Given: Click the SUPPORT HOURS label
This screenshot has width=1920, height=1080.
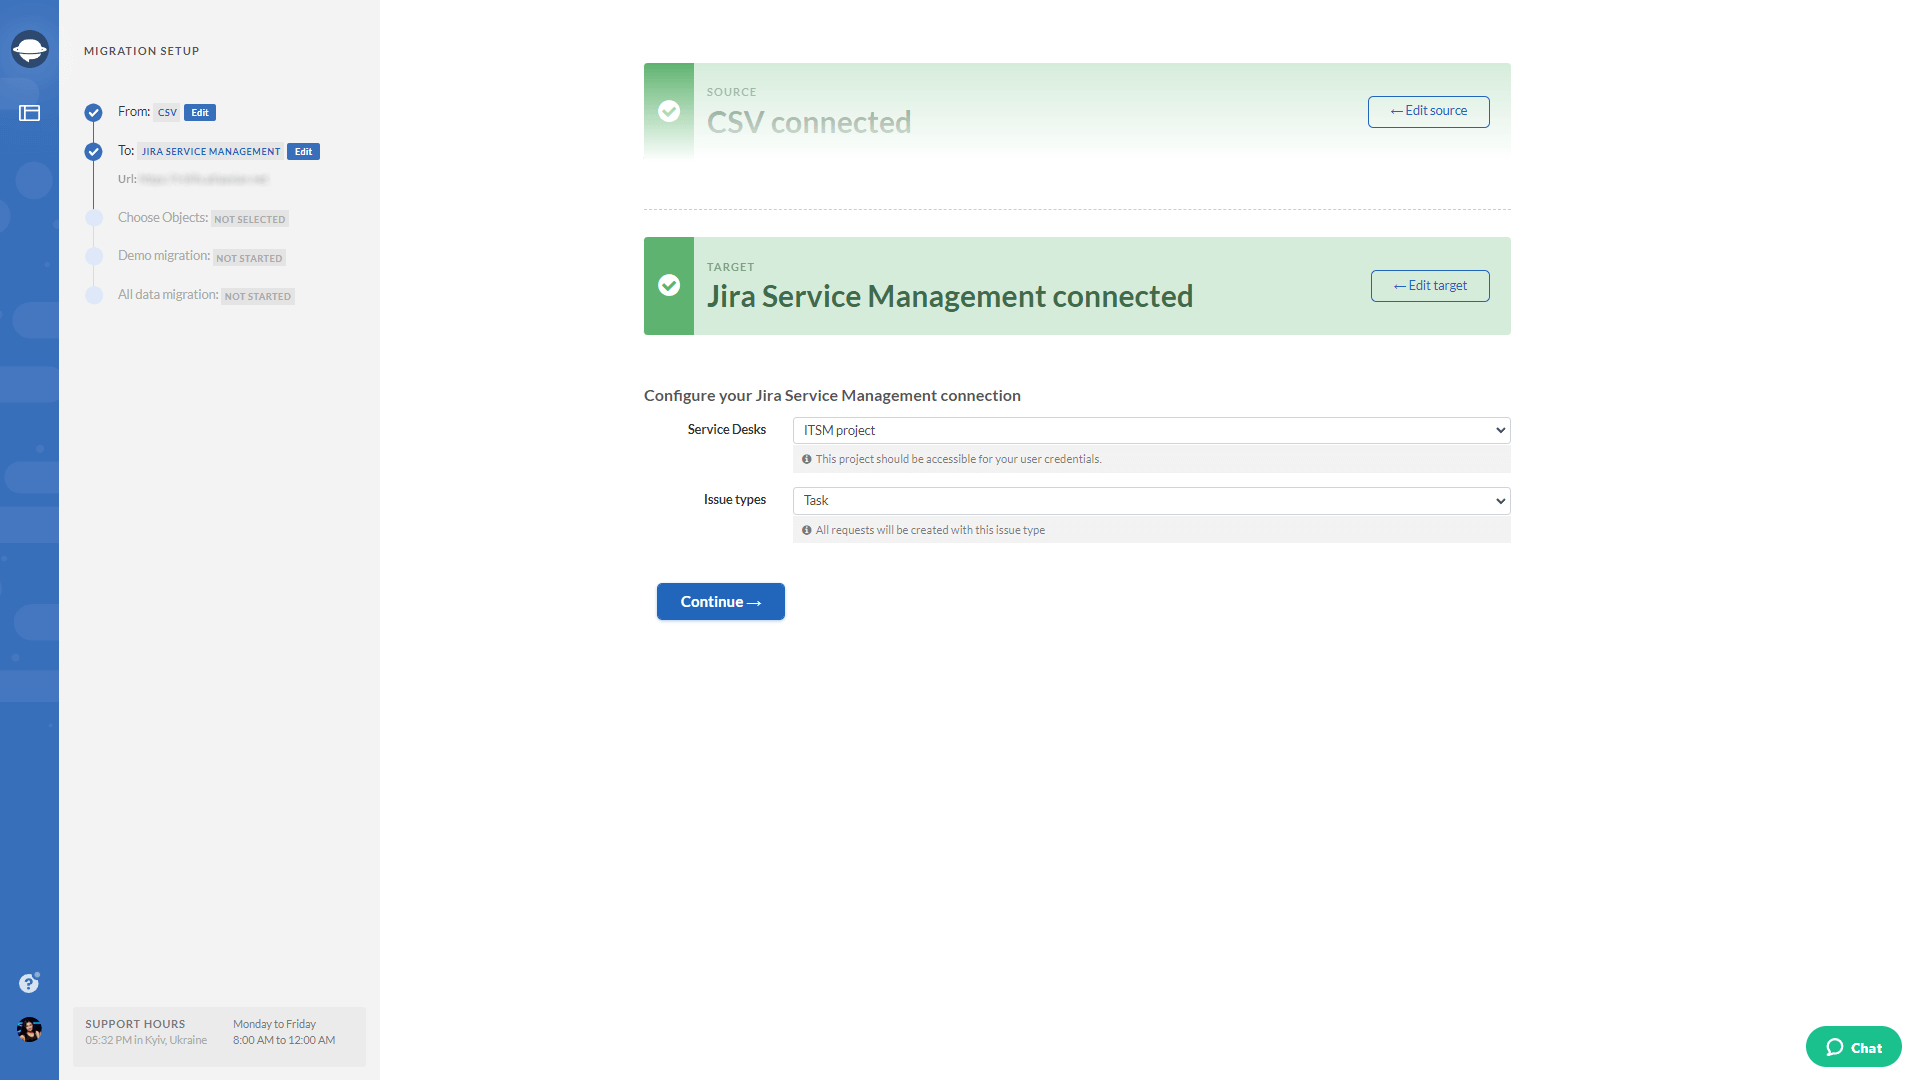Looking at the screenshot, I should click(x=135, y=1024).
